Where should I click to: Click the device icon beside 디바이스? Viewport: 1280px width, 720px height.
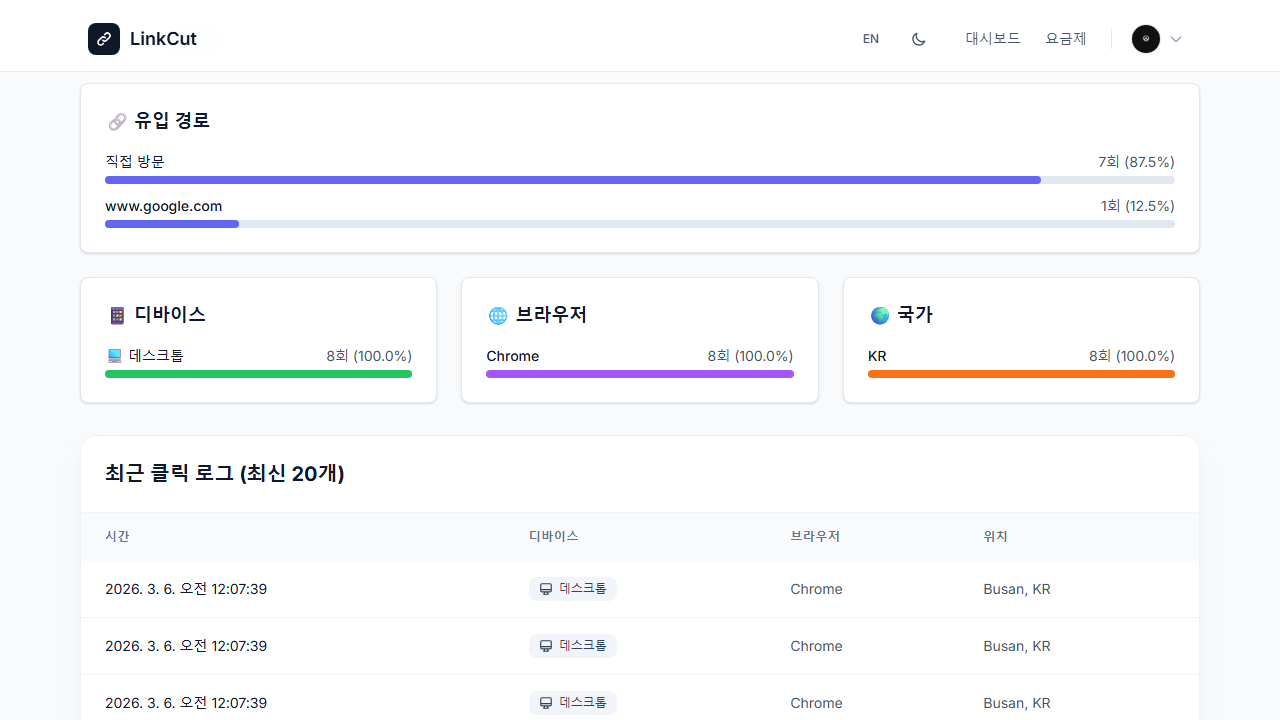click(117, 315)
